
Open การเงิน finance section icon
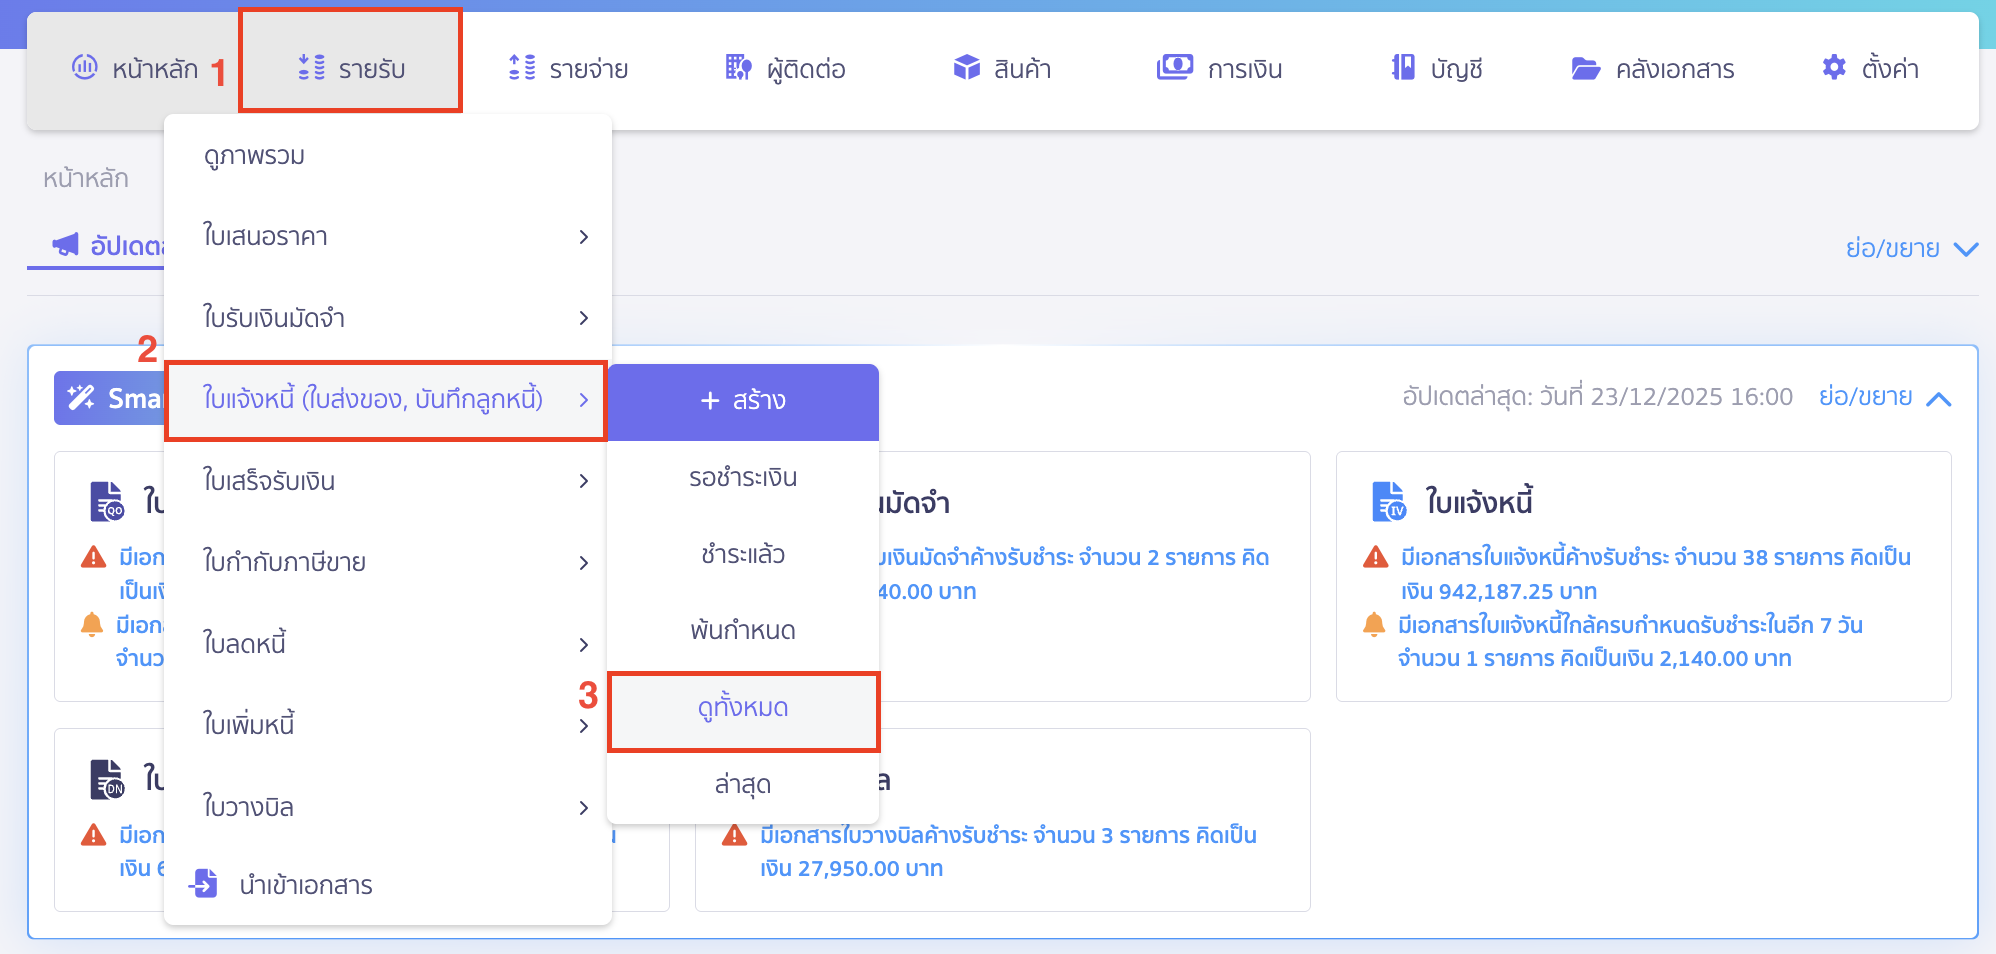1175,67
